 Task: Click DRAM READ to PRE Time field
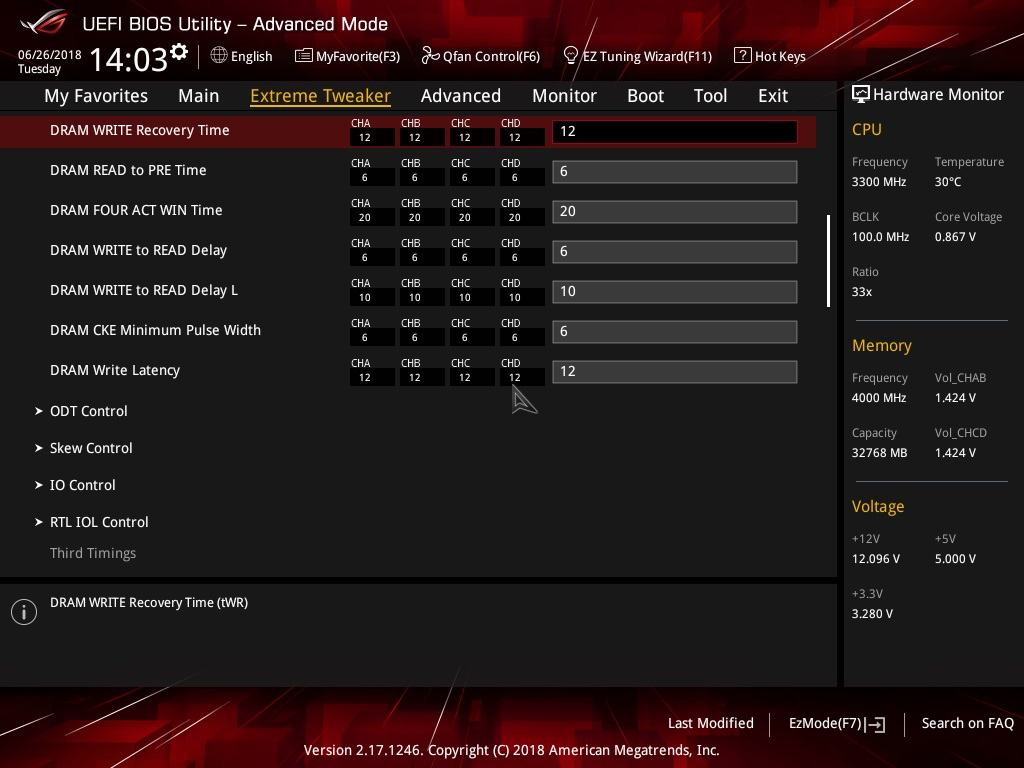[675, 172]
